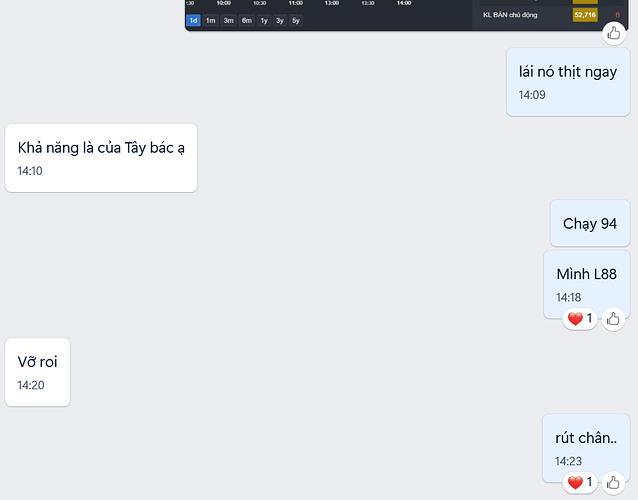Viewport: 638px width, 500px height.
Task: Switch chart to 3m range
Action: point(229,20)
